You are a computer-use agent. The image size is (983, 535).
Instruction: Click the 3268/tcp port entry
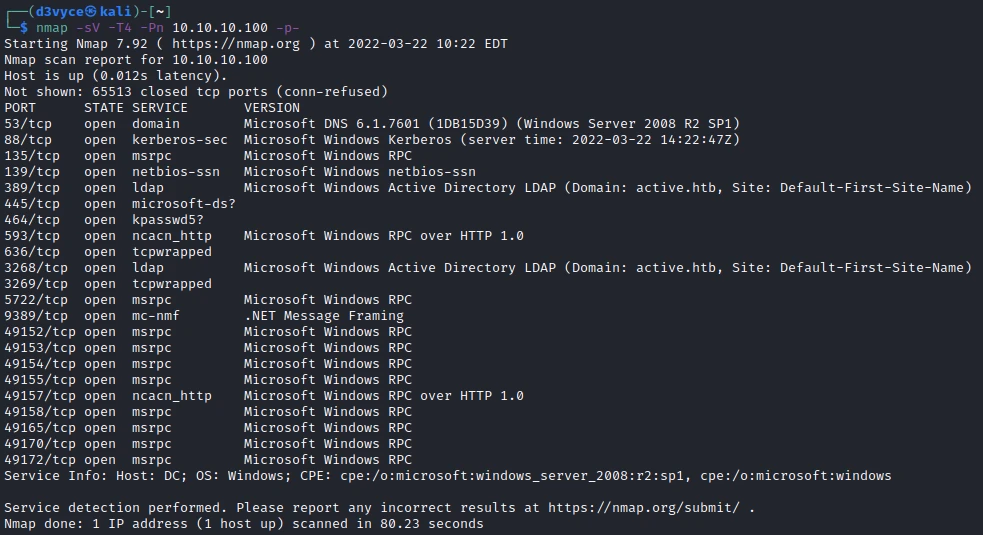(36, 268)
